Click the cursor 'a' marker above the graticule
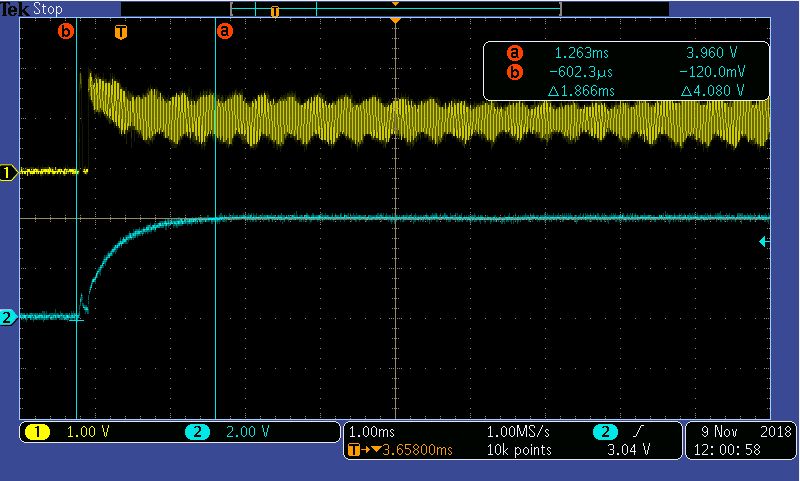This screenshot has height=481, width=800. coord(224,31)
